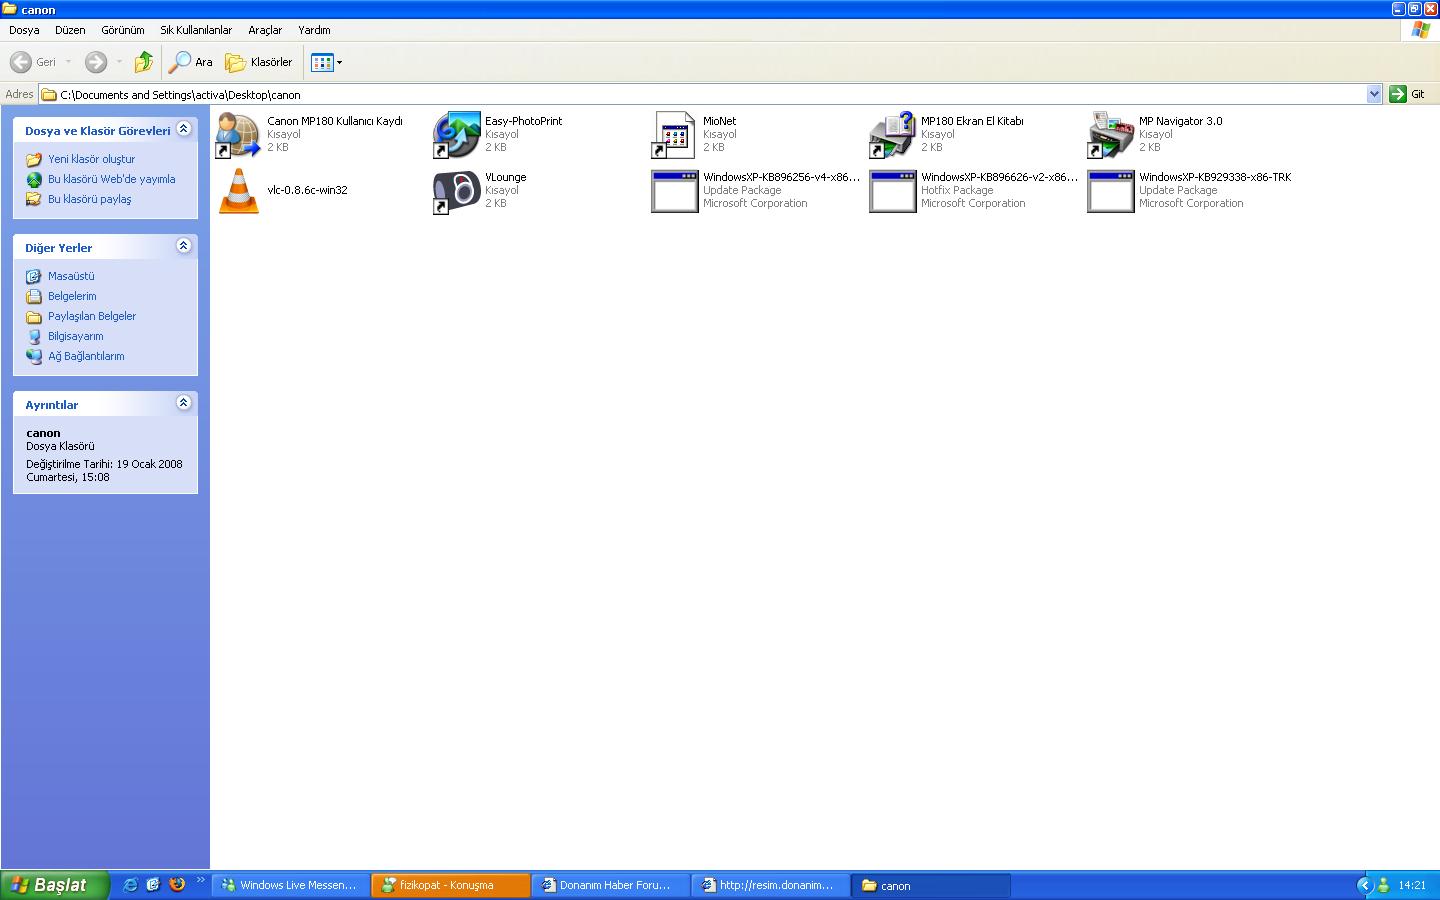Select the MP180 Ekran El Kitabı icon

click(x=893, y=135)
